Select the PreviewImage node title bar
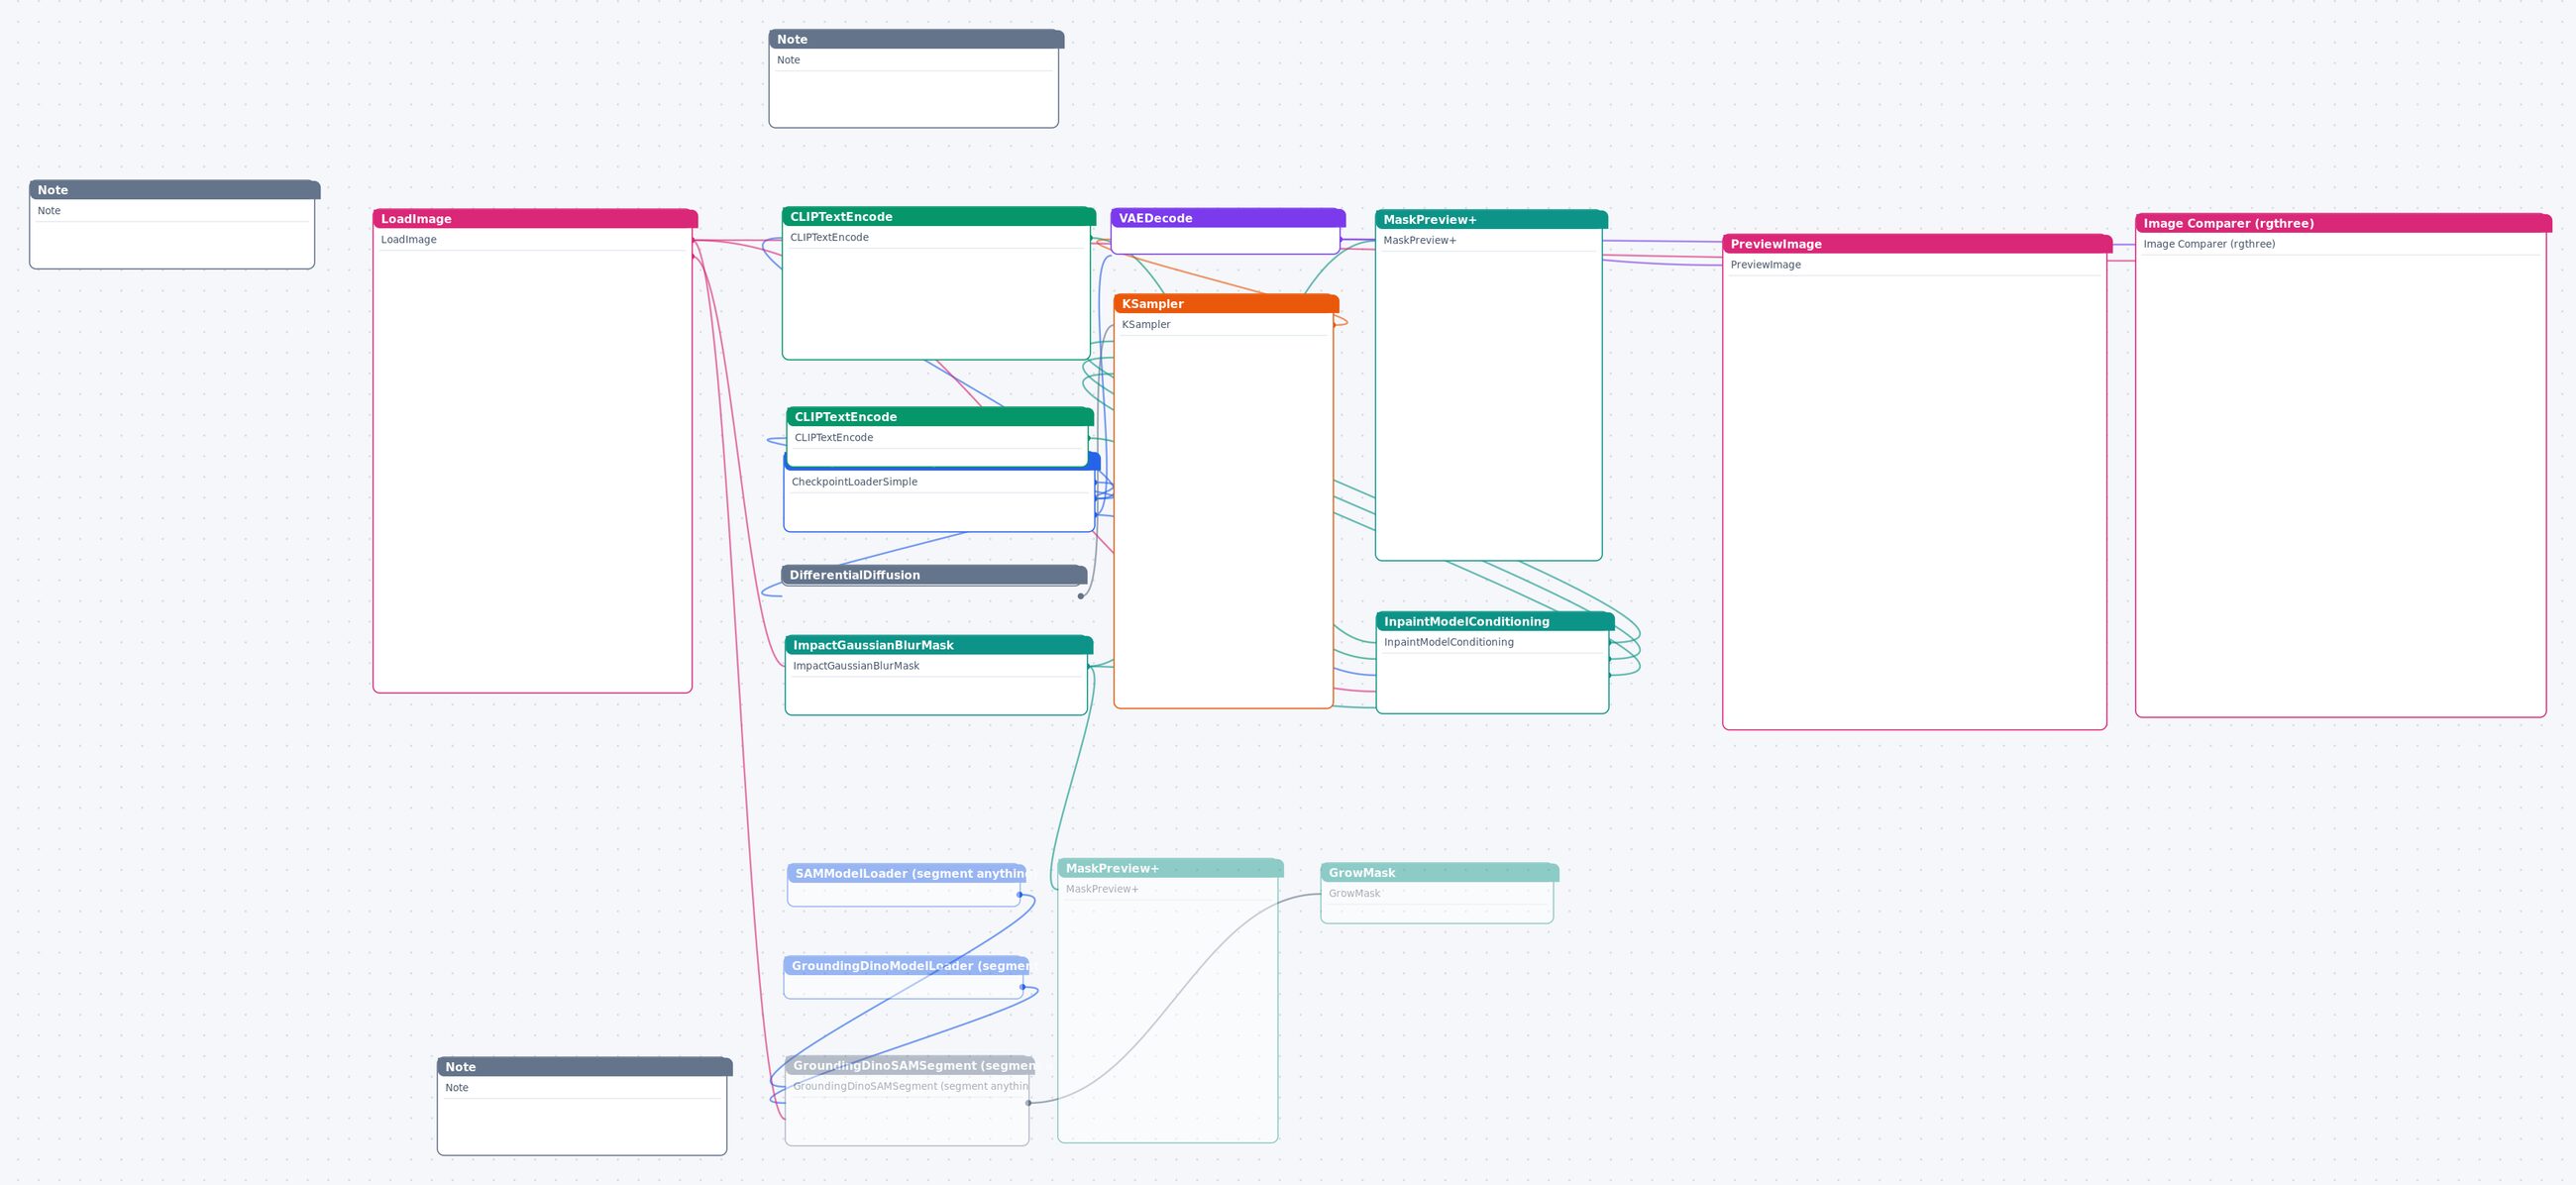 [1917, 244]
